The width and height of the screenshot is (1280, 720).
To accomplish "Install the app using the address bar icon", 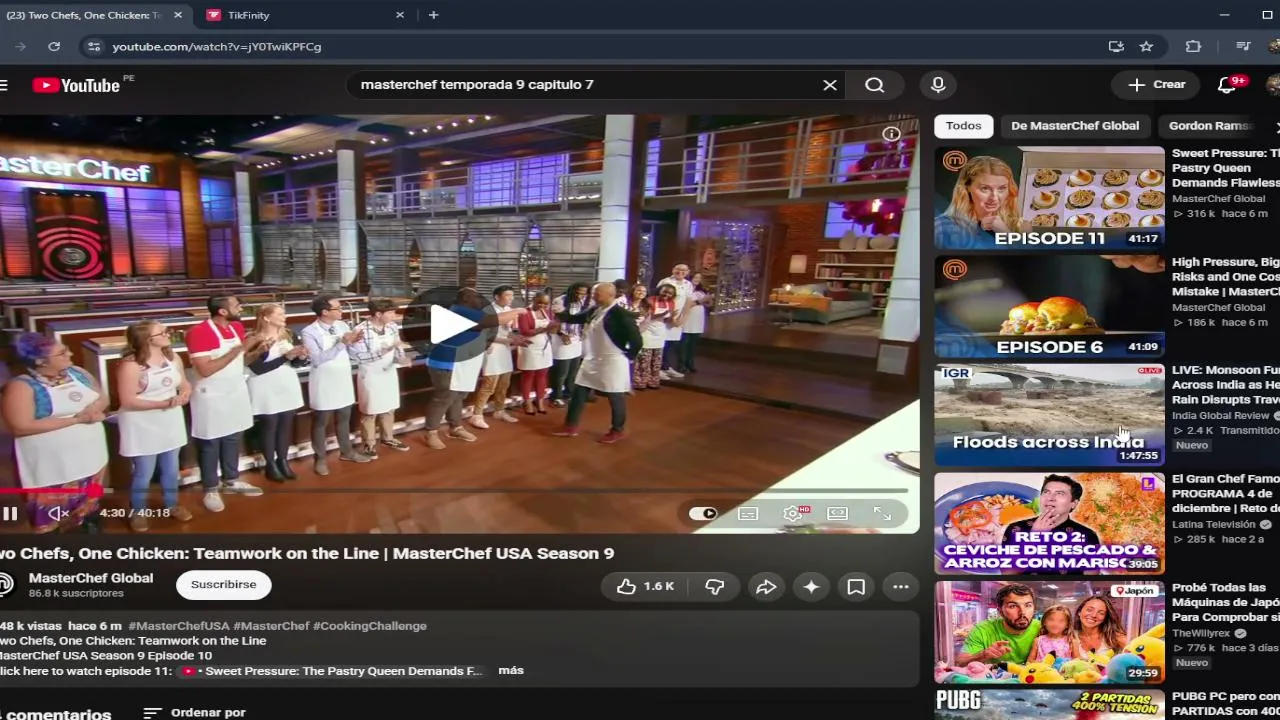I will pos(1116,47).
